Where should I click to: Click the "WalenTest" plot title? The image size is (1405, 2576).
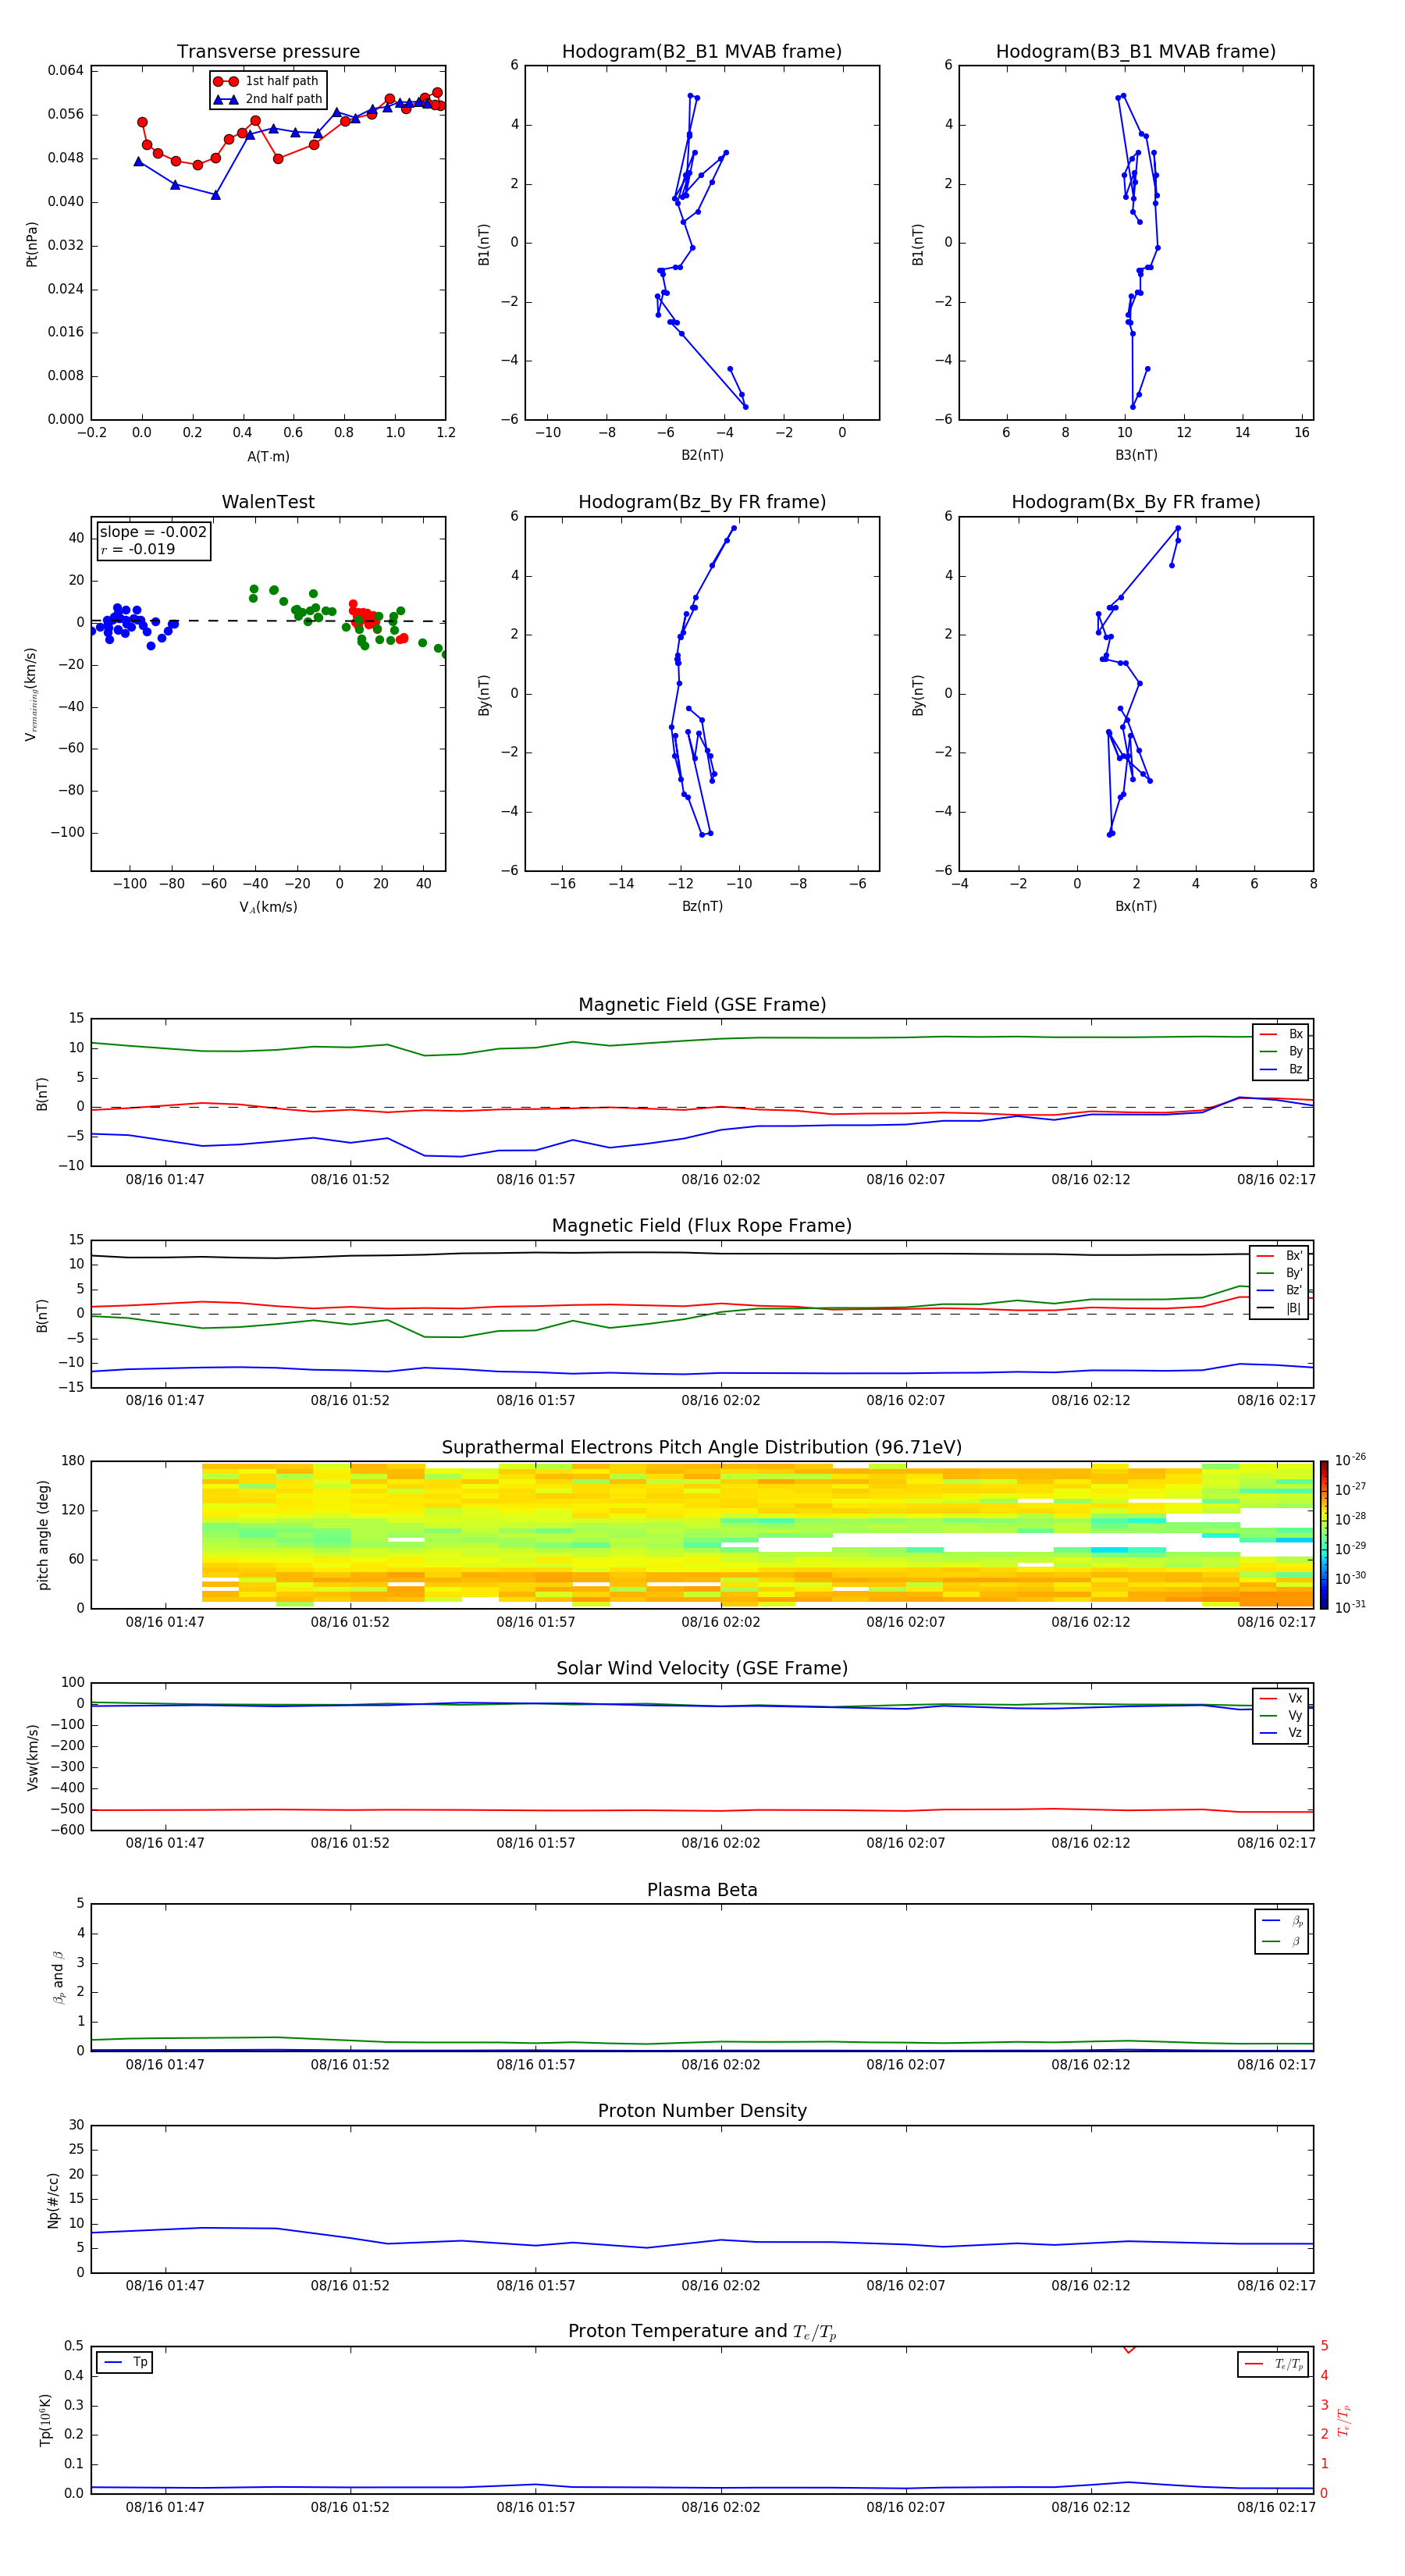click(268, 502)
